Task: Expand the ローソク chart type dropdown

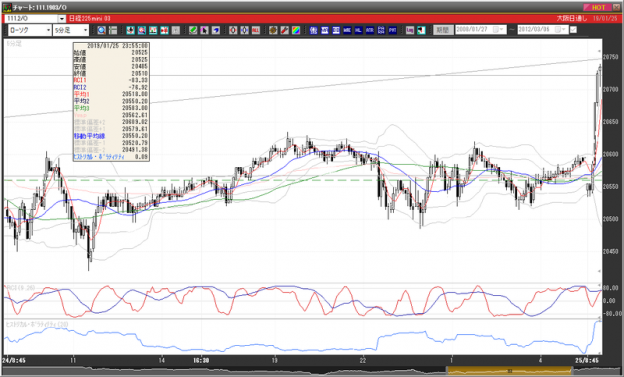Action: pos(48,30)
